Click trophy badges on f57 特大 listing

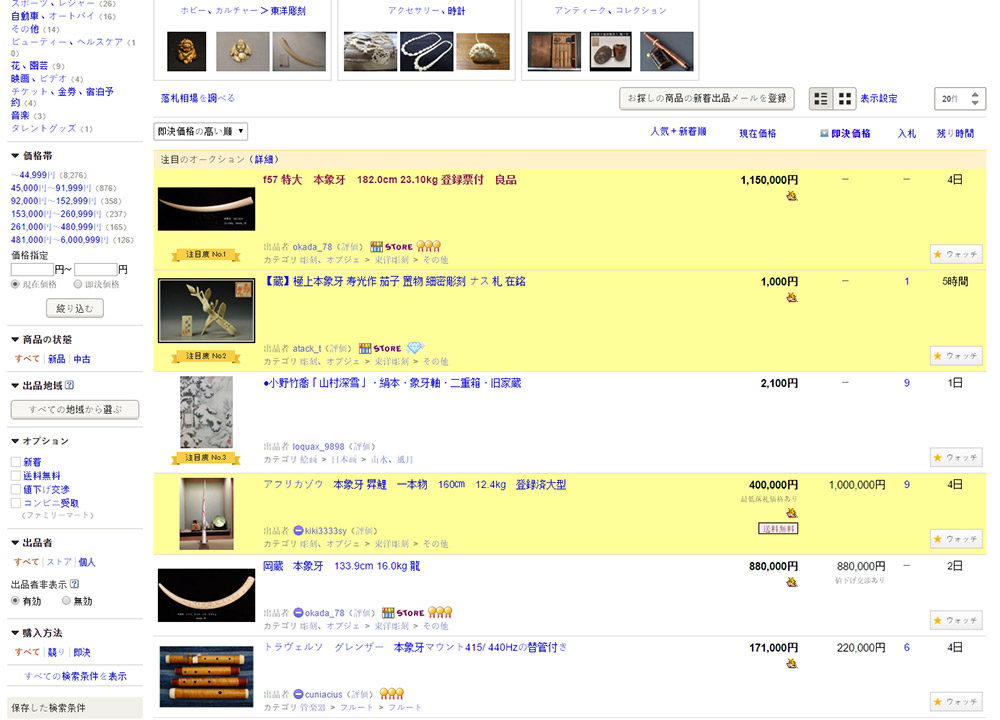[429, 246]
